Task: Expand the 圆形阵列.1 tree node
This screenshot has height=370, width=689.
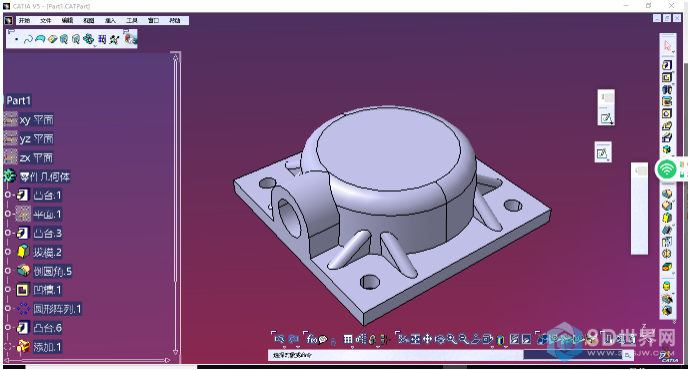Action: click(7, 308)
